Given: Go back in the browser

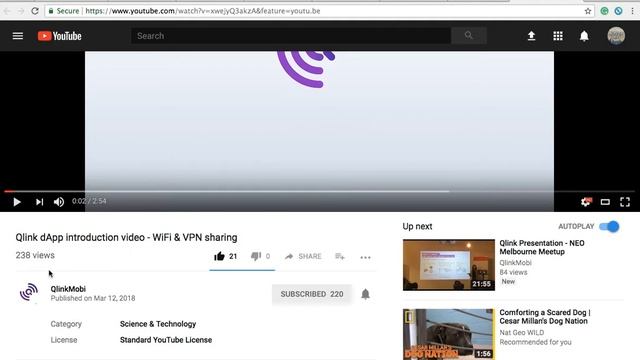Looking at the screenshot, I should pos(7,11).
